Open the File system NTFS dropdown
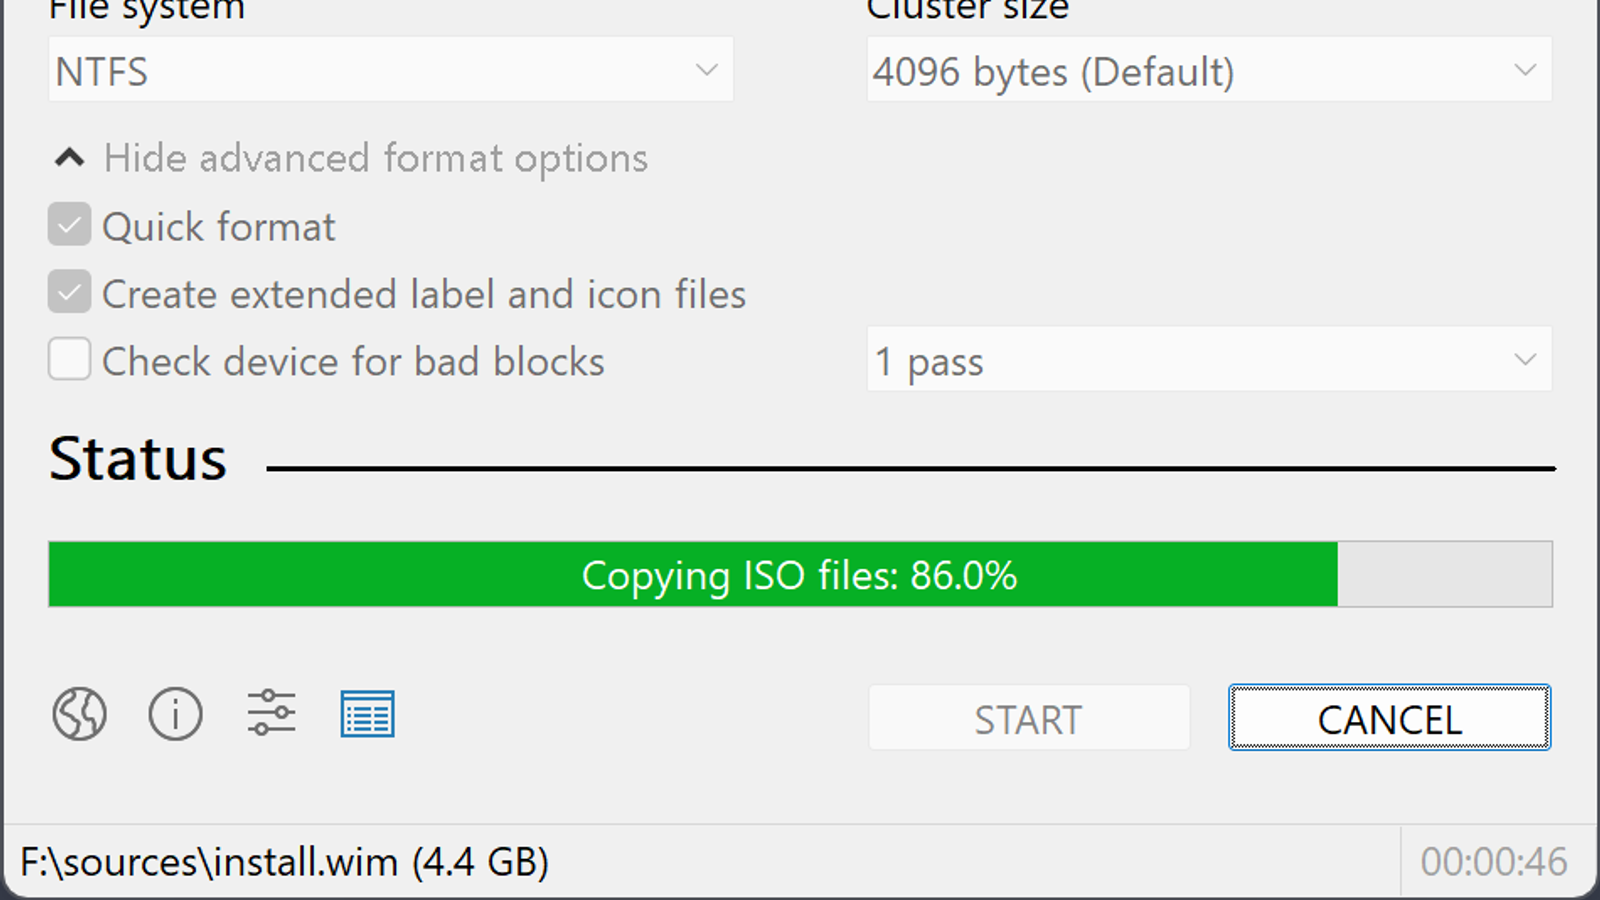This screenshot has width=1600, height=900. click(390, 70)
